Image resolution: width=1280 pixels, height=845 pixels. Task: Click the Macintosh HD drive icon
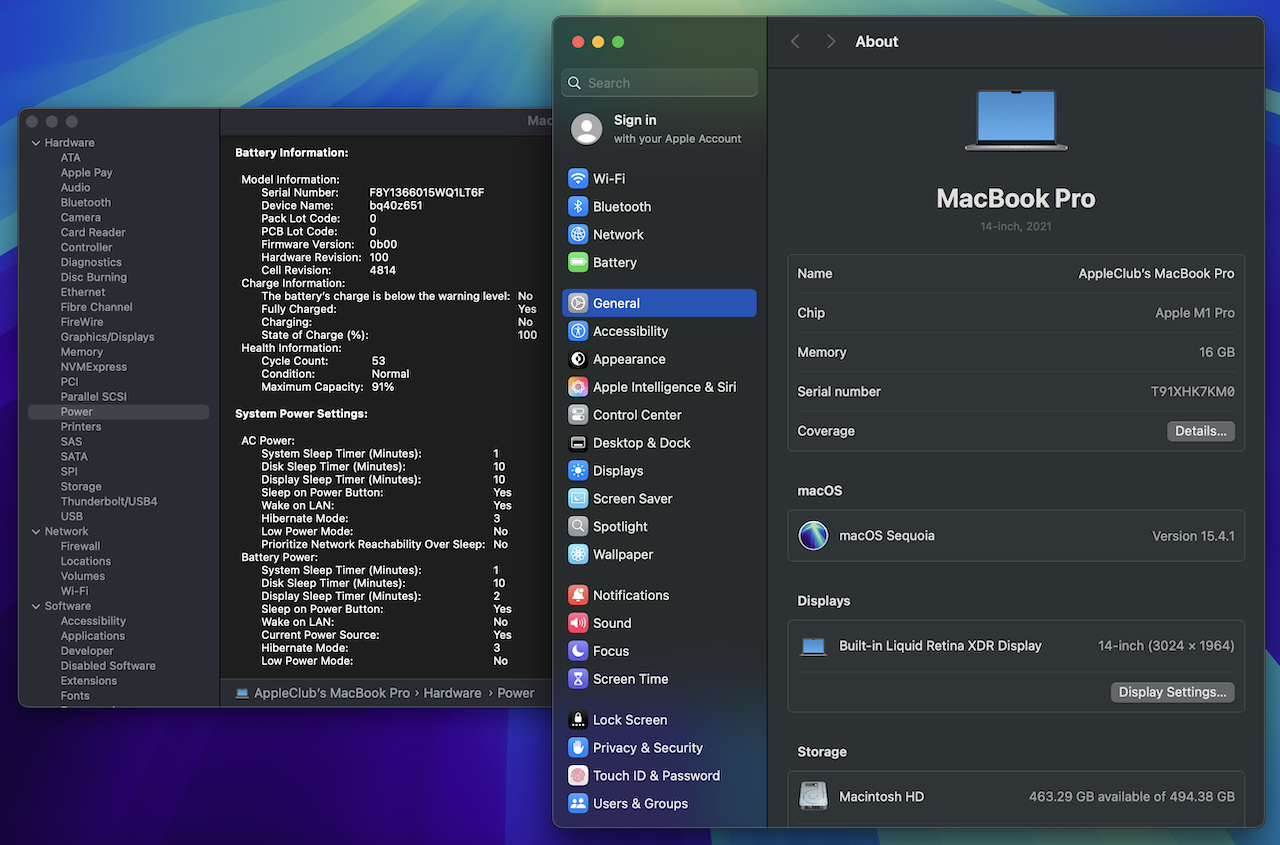pos(813,796)
